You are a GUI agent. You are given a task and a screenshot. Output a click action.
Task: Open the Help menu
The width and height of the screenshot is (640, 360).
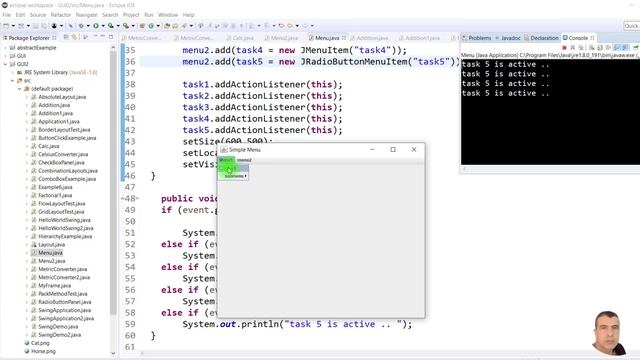click(x=189, y=15)
